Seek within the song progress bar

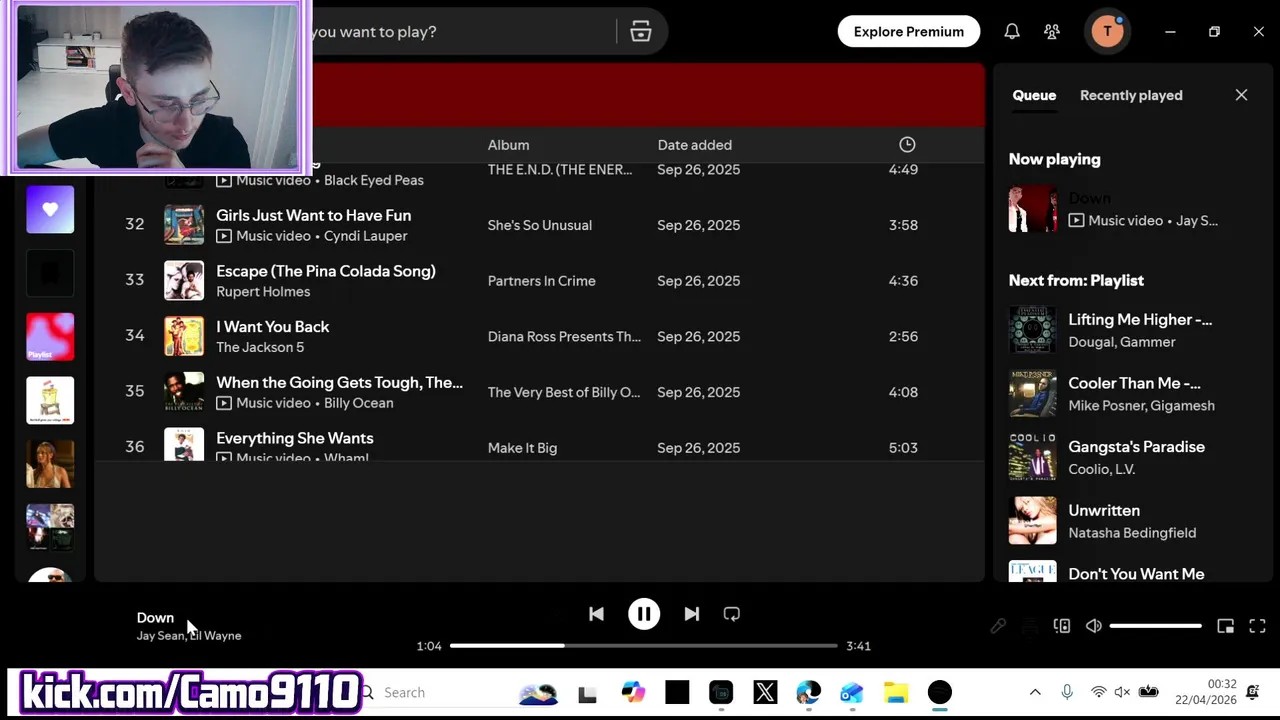click(x=643, y=646)
